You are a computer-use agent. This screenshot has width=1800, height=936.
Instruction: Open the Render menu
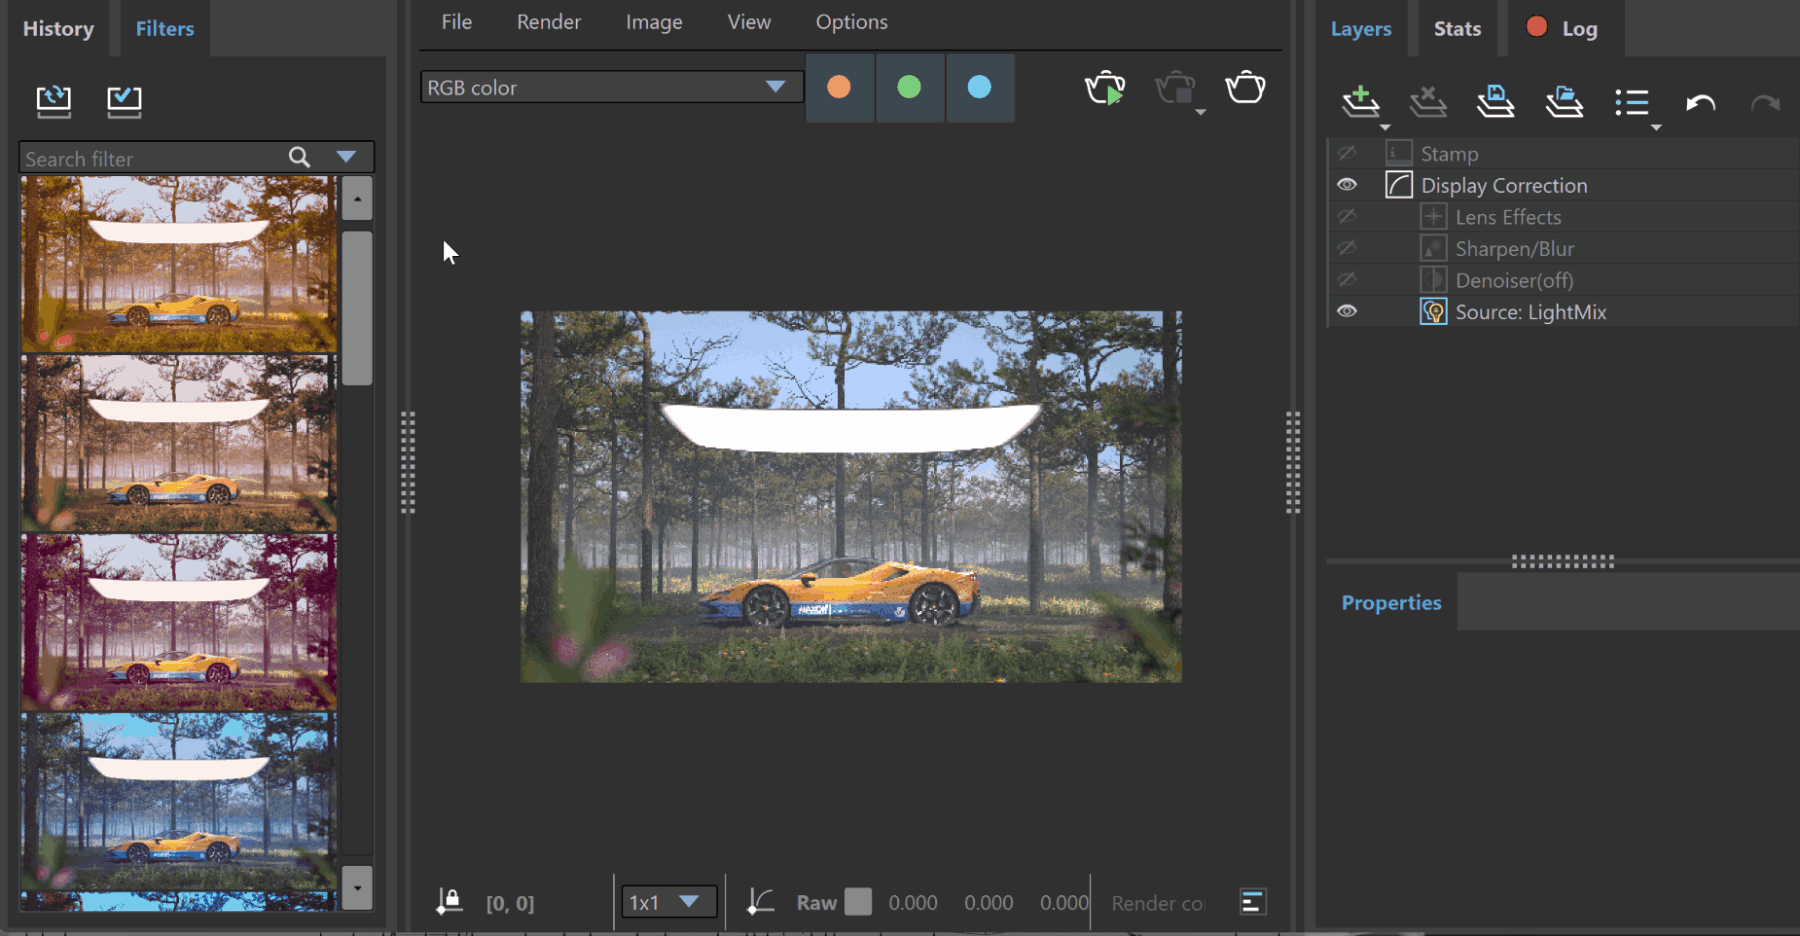pyautogui.click(x=548, y=22)
